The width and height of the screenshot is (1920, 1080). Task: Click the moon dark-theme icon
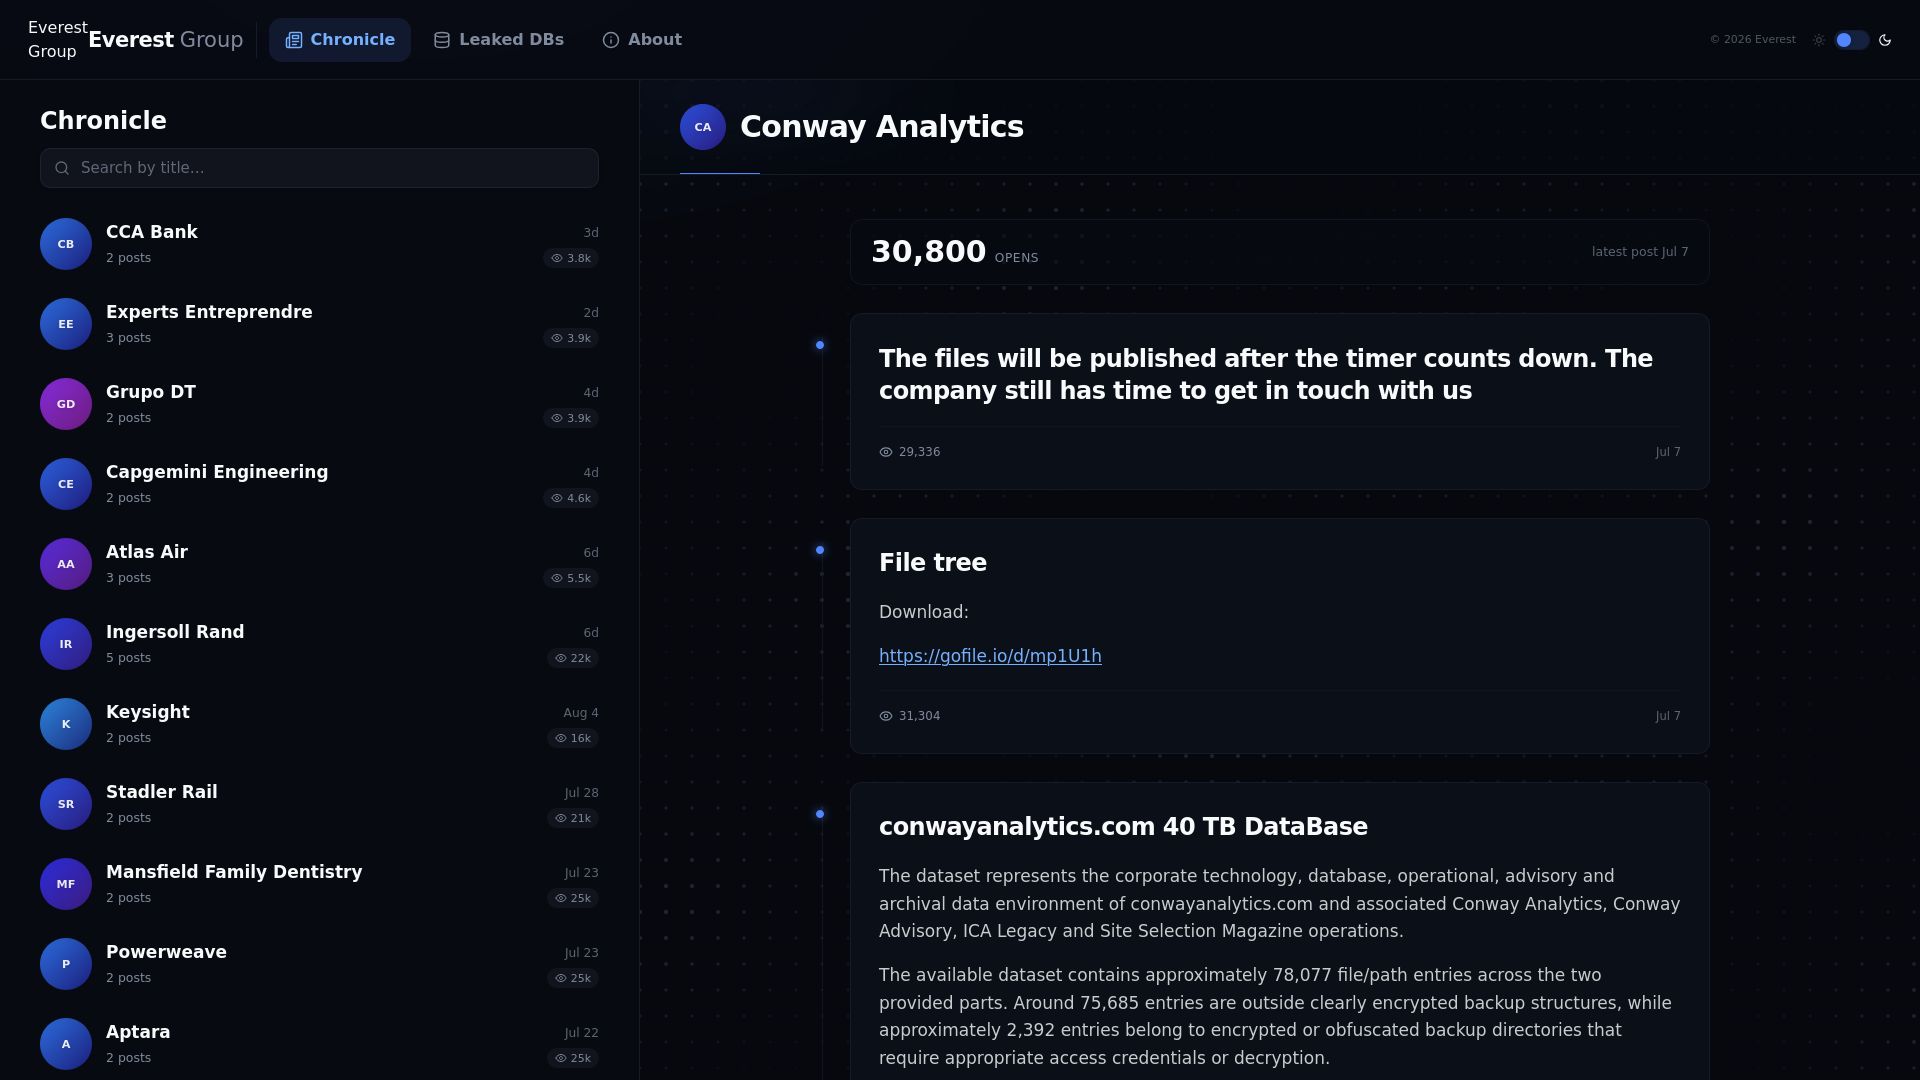(x=1885, y=40)
